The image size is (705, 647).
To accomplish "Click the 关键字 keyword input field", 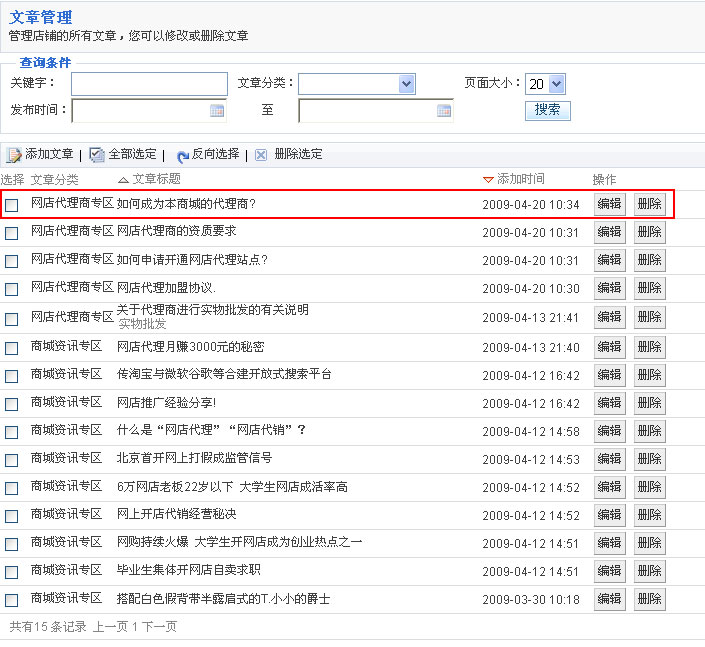I will 149,84.
